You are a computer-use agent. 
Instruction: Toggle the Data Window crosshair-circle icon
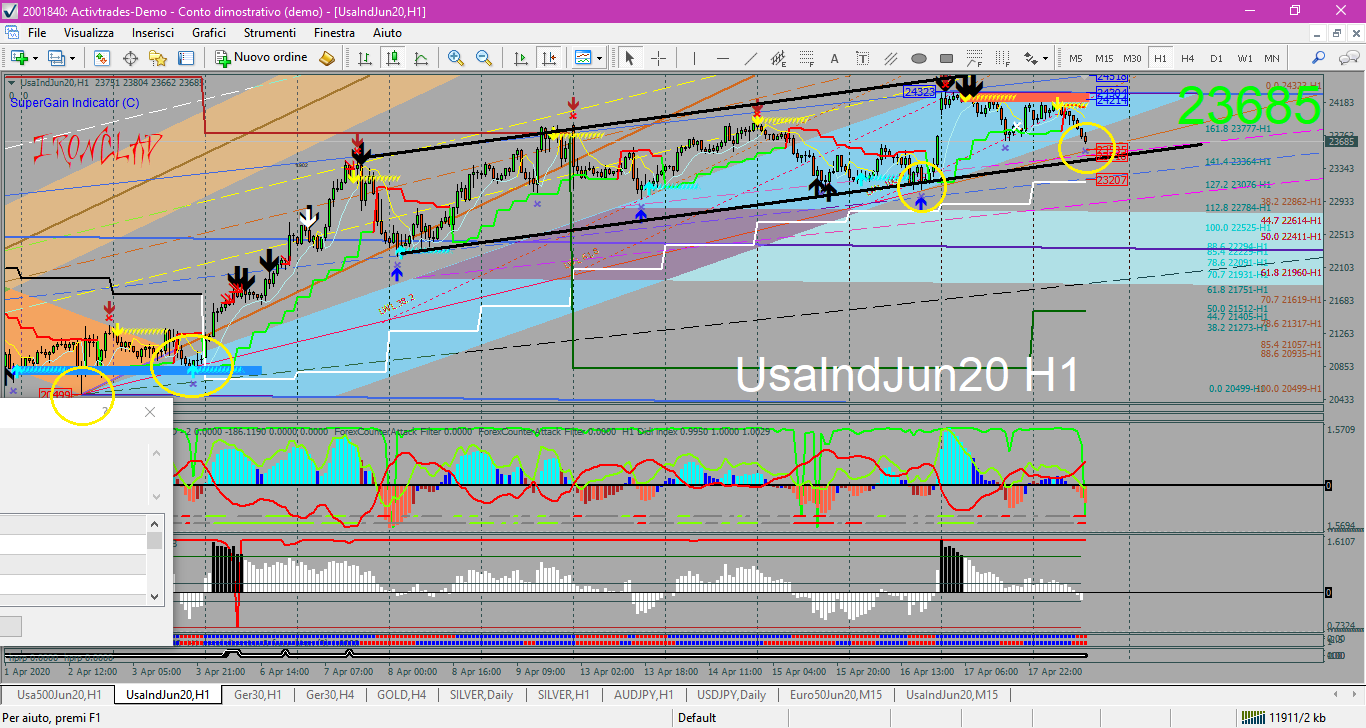tap(130, 58)
